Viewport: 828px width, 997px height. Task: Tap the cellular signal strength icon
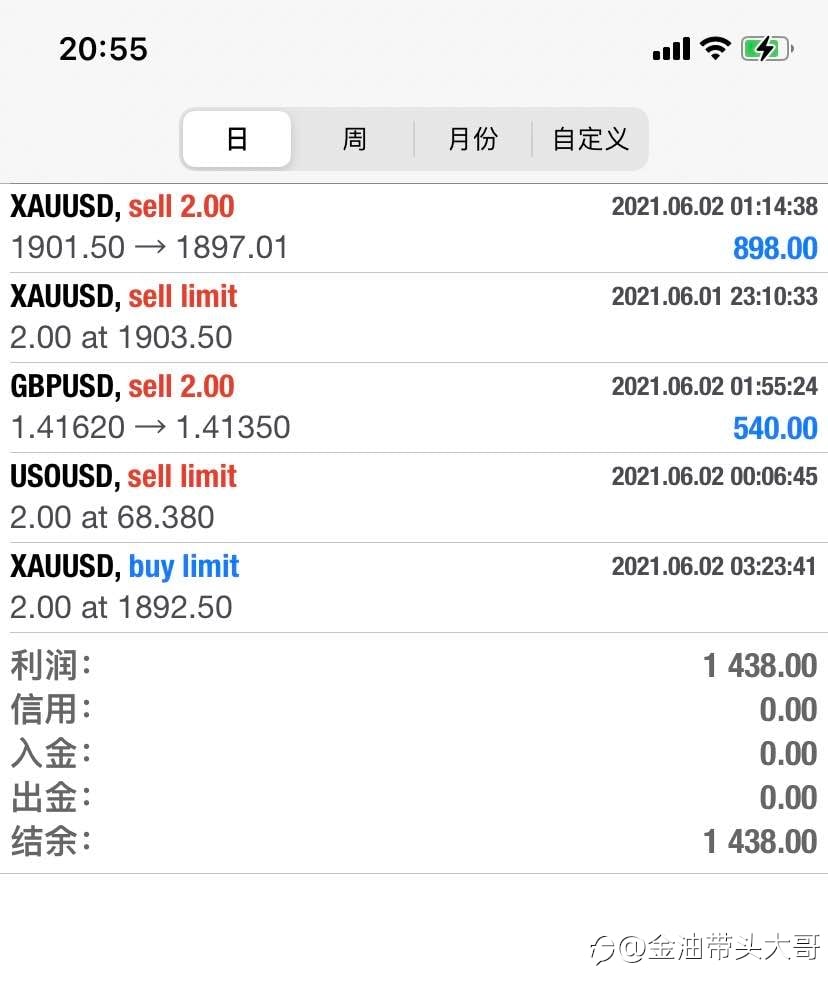pyautogui.click(x=672, y=49)
